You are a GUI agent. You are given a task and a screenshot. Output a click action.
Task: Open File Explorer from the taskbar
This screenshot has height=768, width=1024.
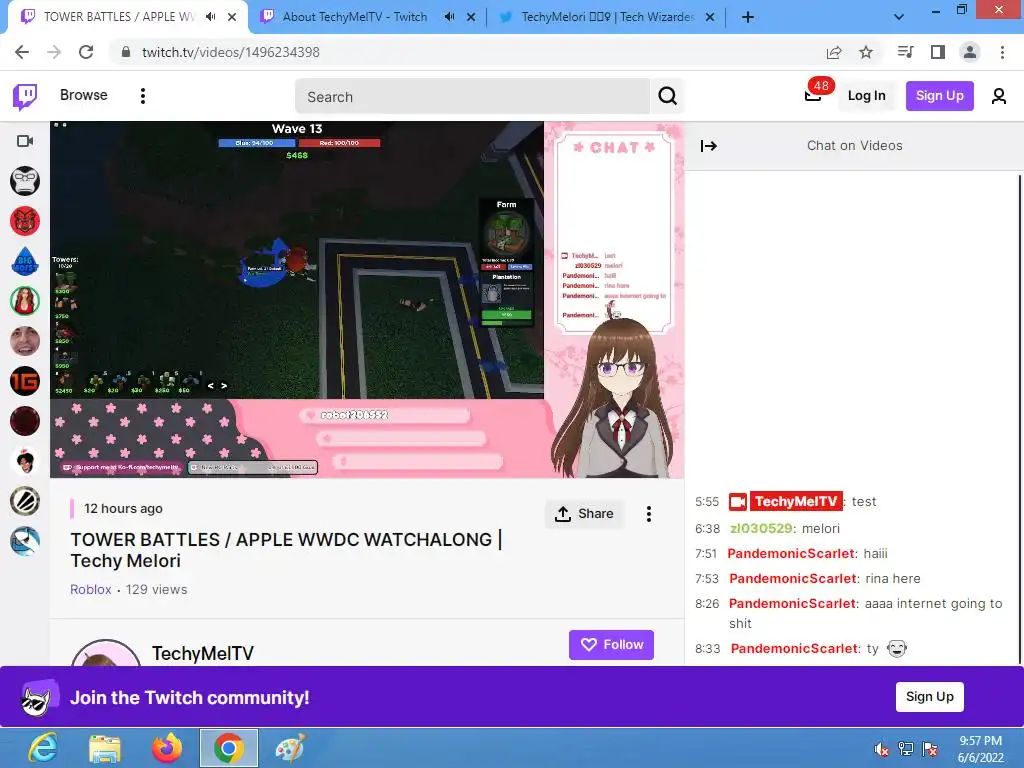coord(104,748)
